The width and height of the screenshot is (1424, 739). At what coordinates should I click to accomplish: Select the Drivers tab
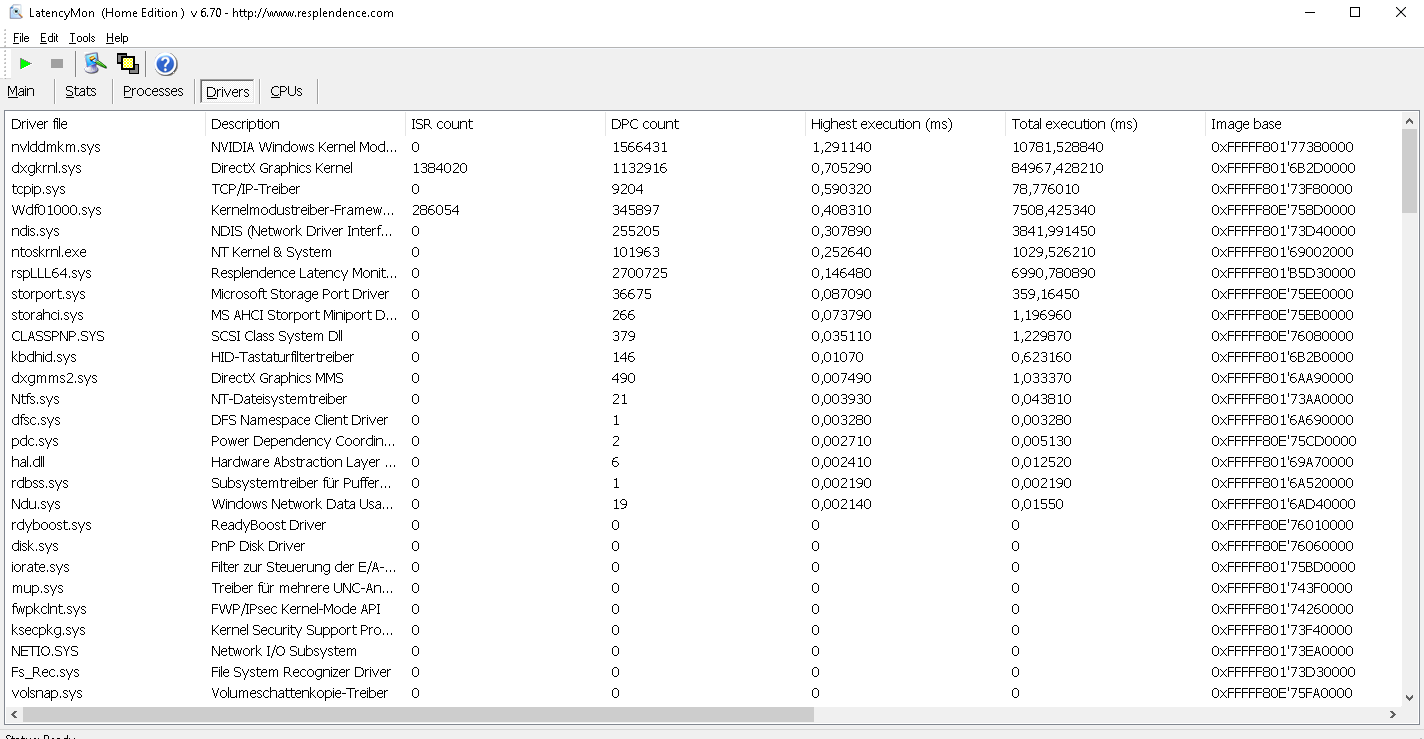point(228,92)
